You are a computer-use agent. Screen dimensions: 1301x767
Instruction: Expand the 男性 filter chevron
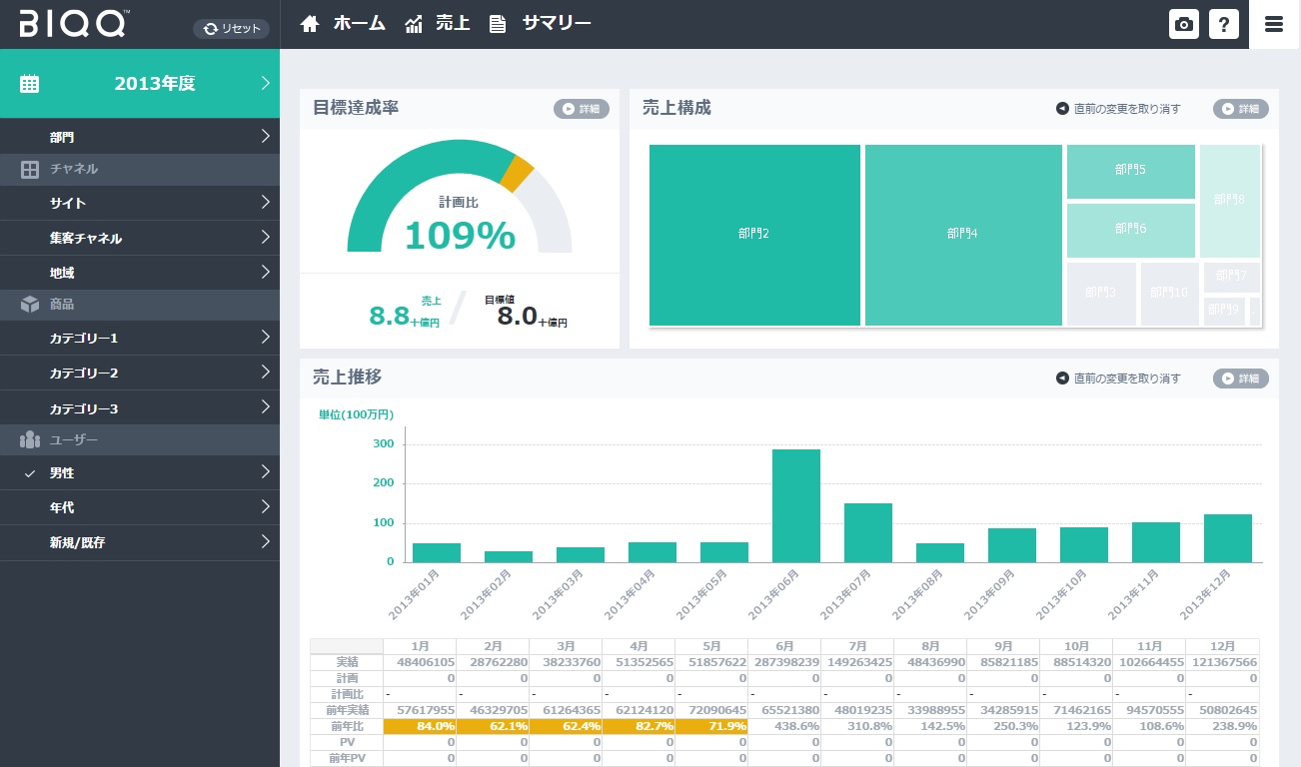click(x=266, y=472)
